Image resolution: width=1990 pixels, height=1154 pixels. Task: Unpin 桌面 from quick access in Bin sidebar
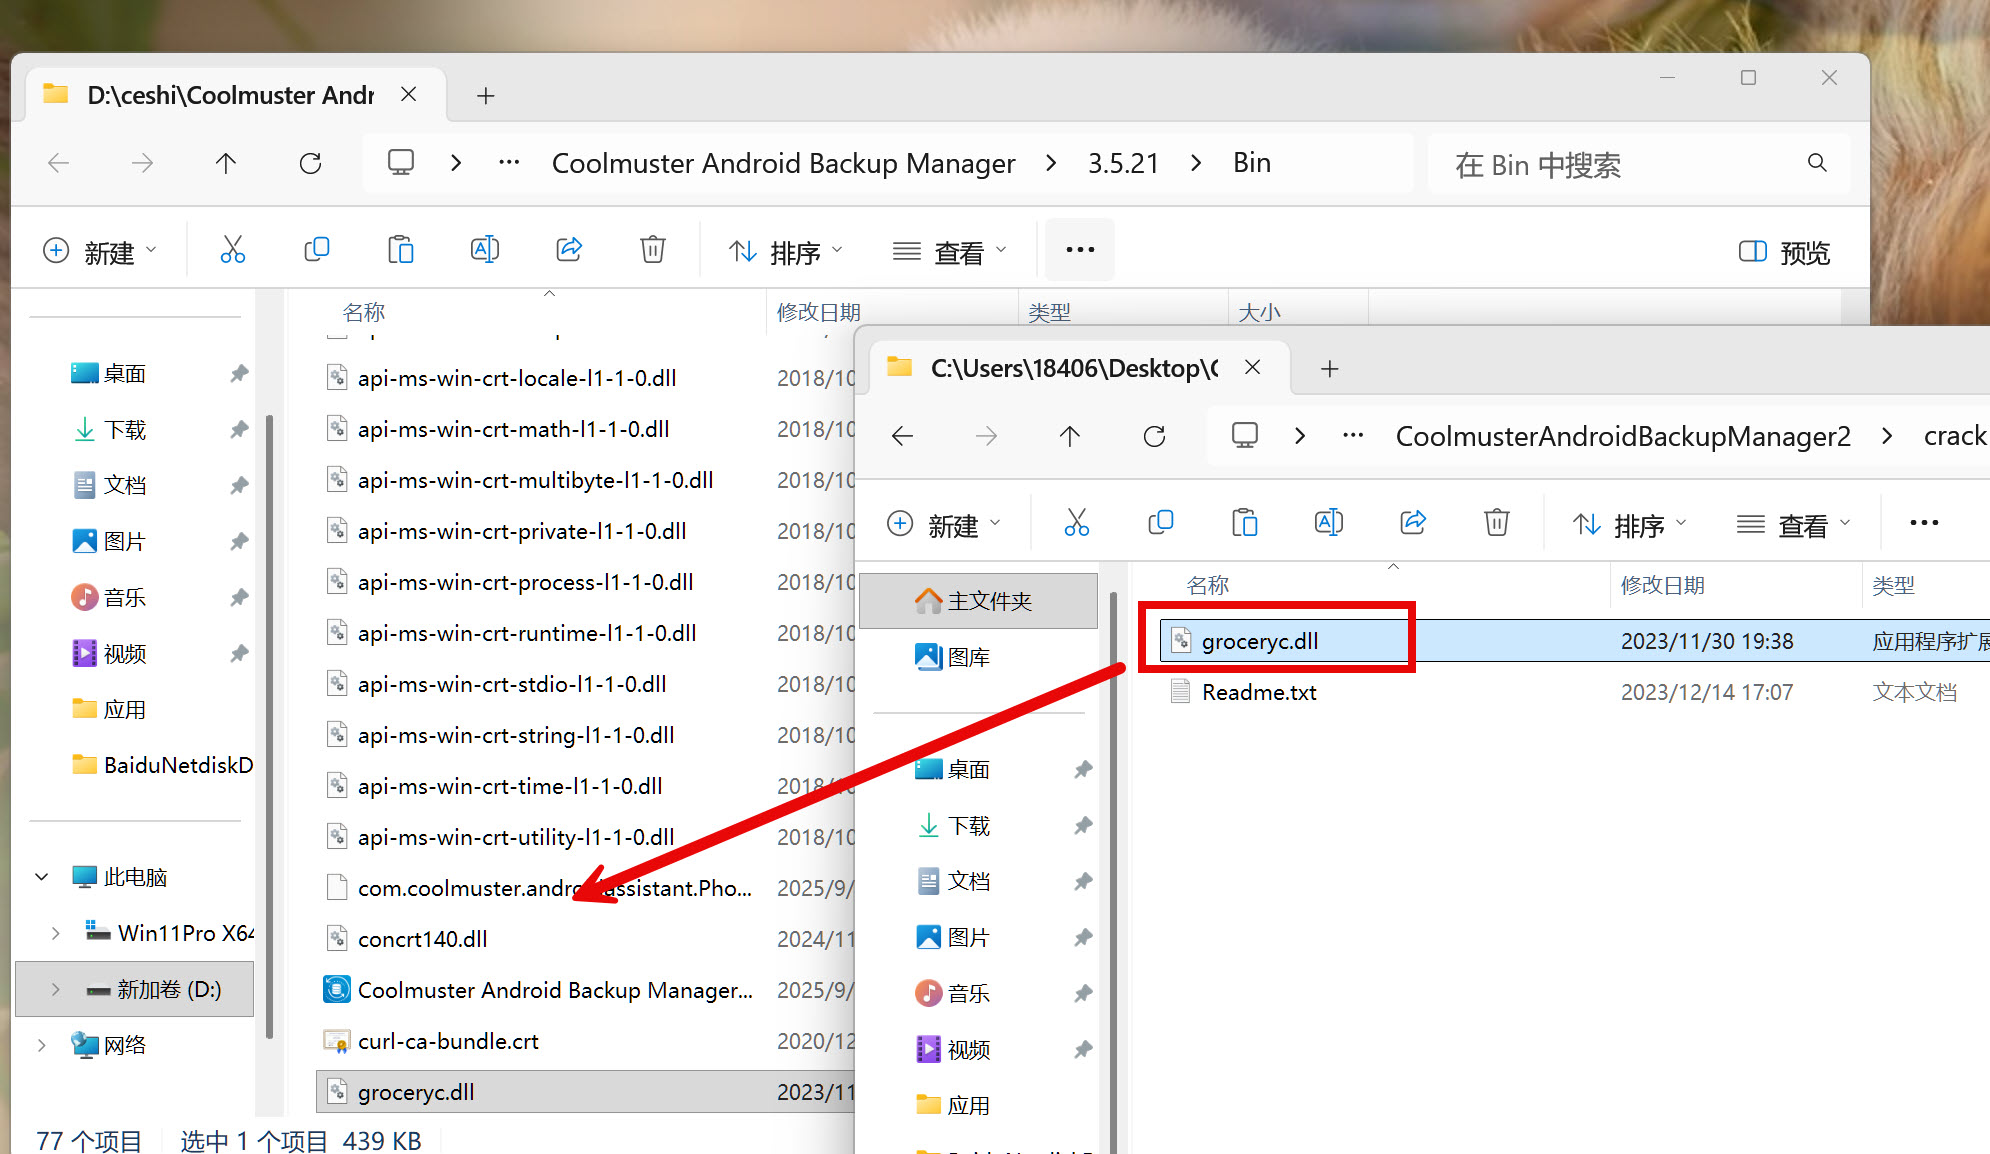coord(239,374)
